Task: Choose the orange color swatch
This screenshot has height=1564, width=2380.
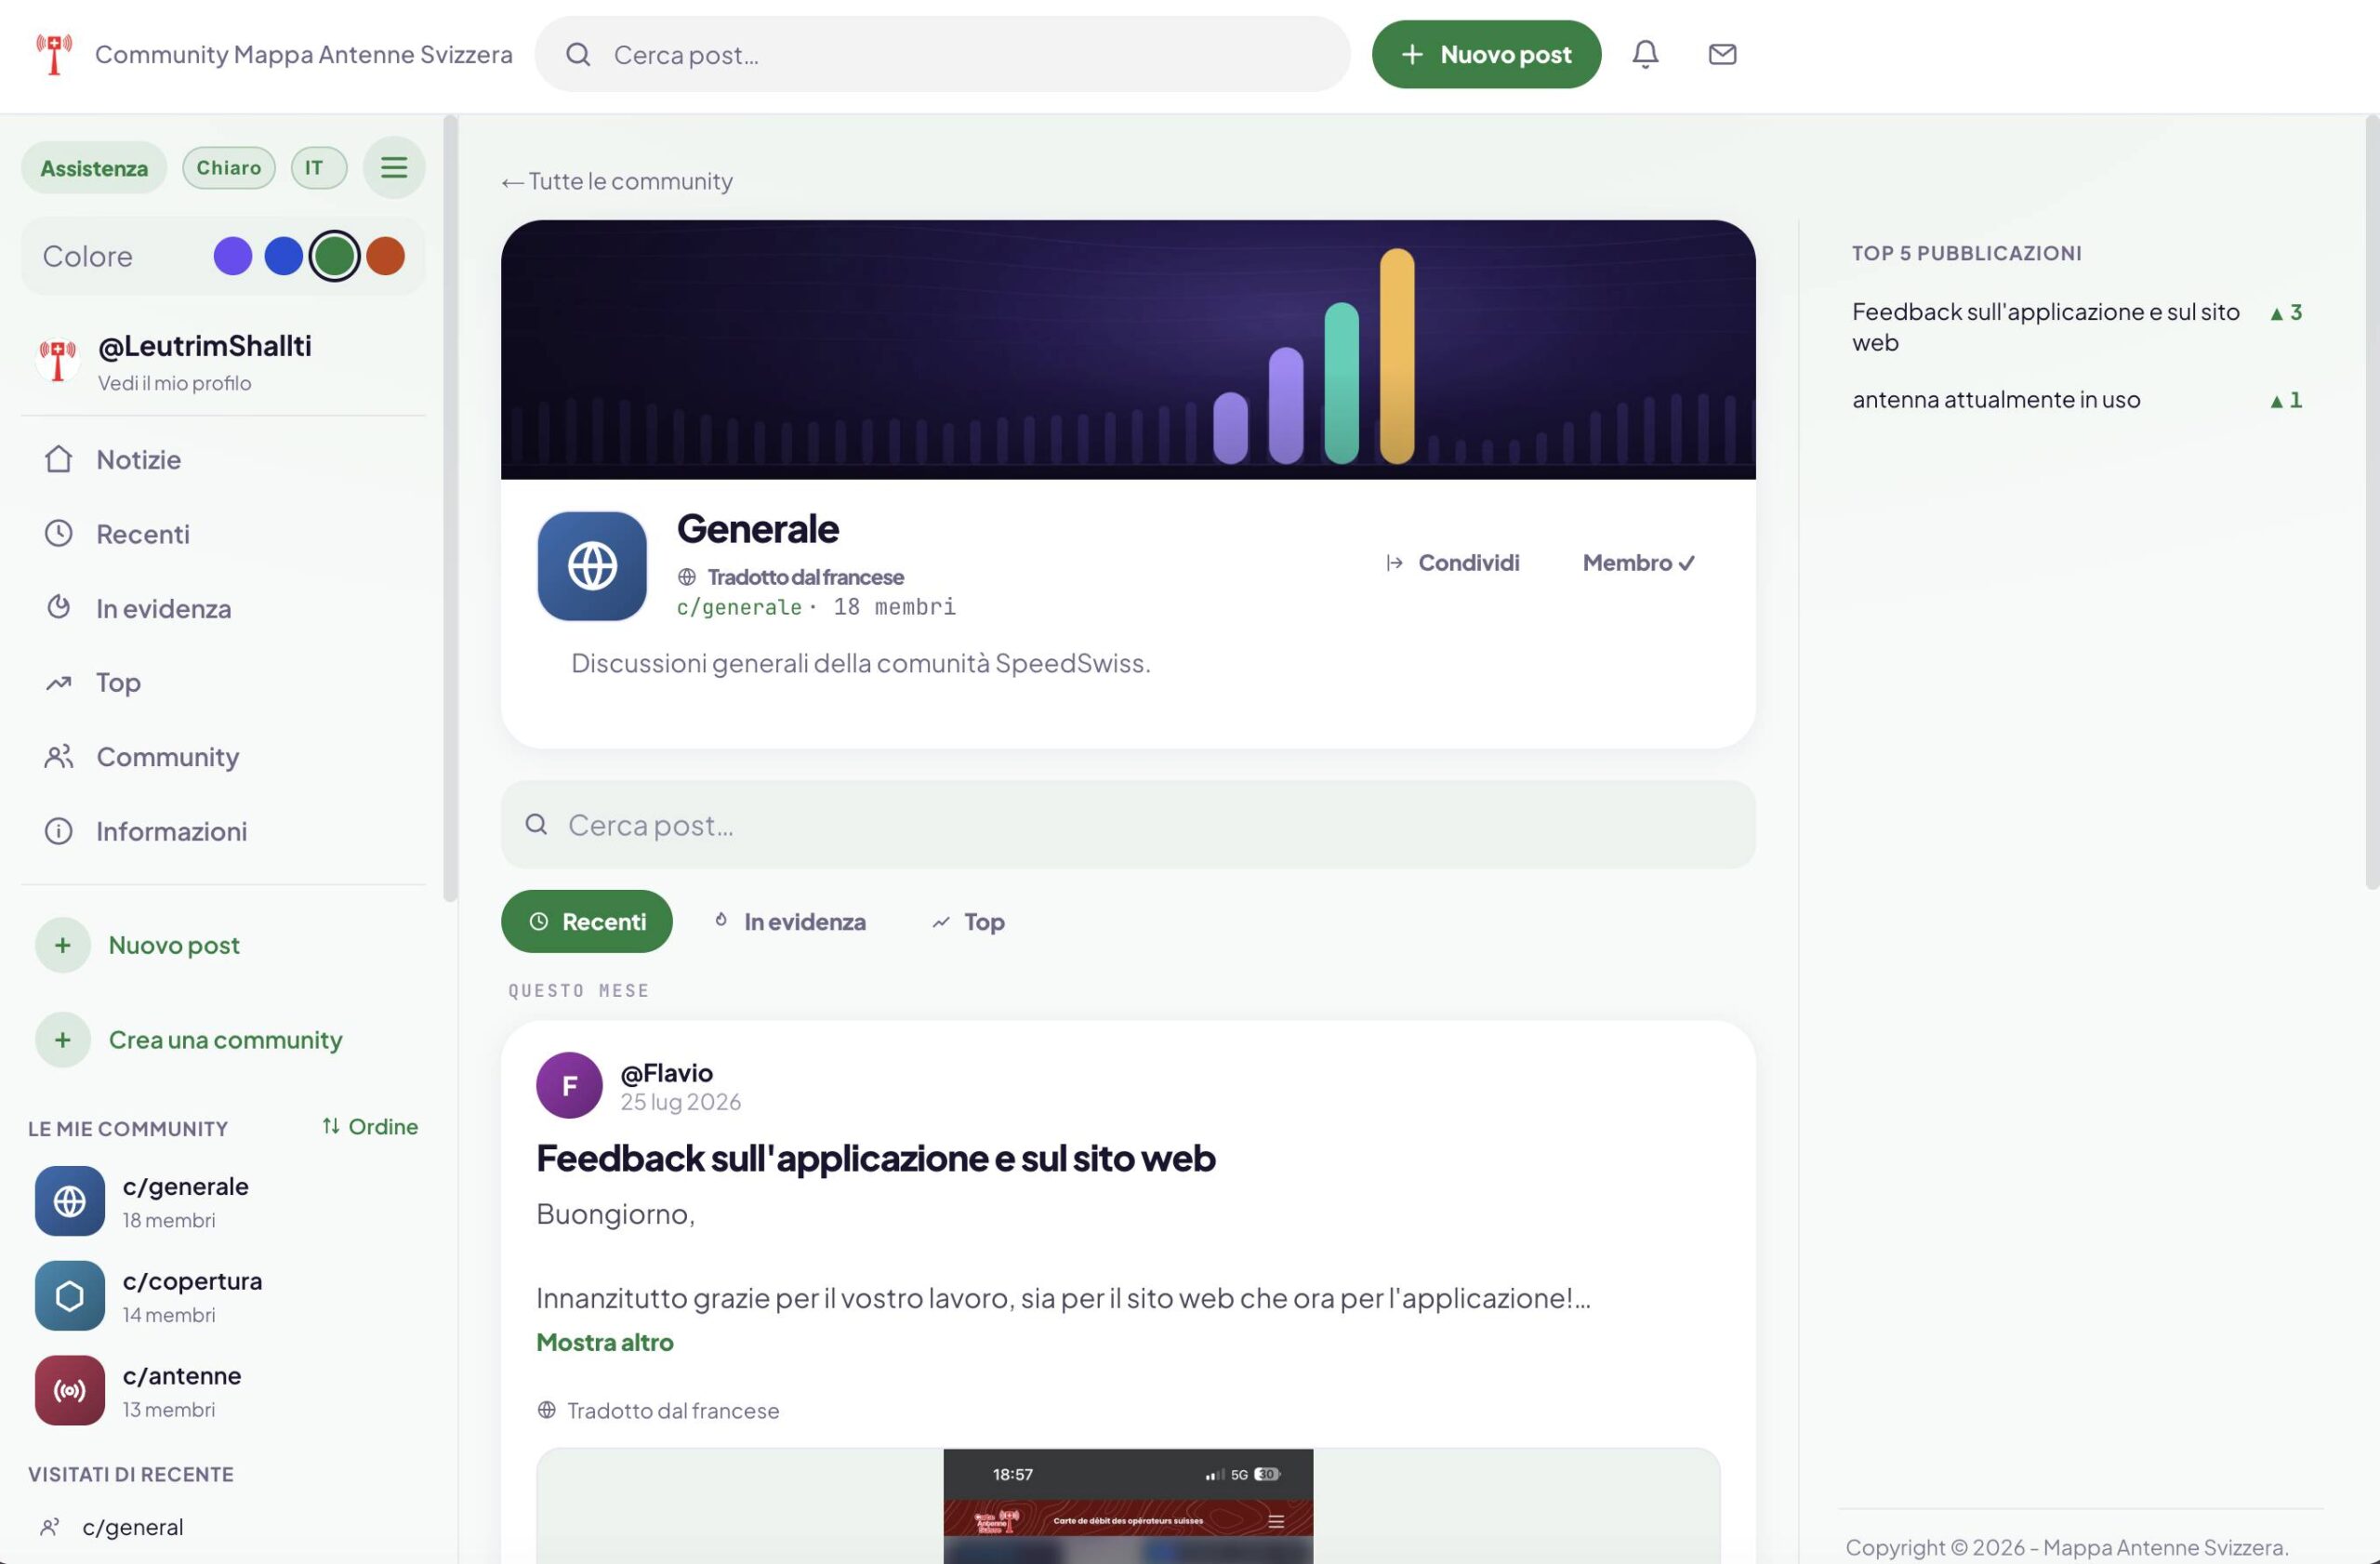Action: 385,256
